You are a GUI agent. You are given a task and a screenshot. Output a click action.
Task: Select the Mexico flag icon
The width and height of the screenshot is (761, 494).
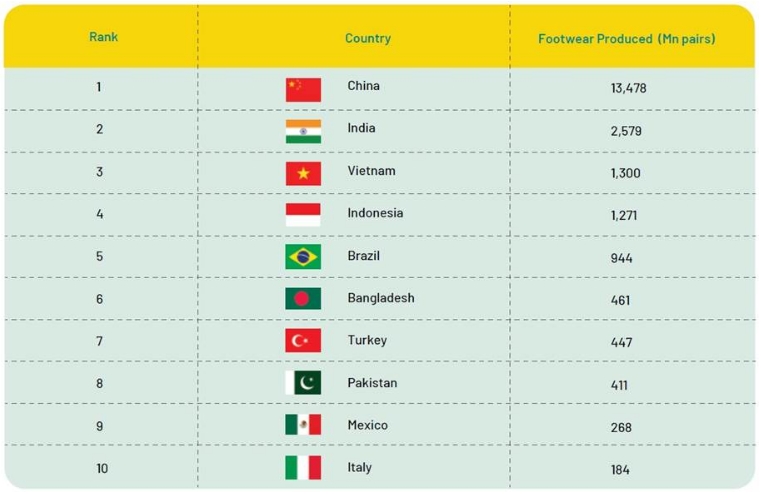pos(303,425)
